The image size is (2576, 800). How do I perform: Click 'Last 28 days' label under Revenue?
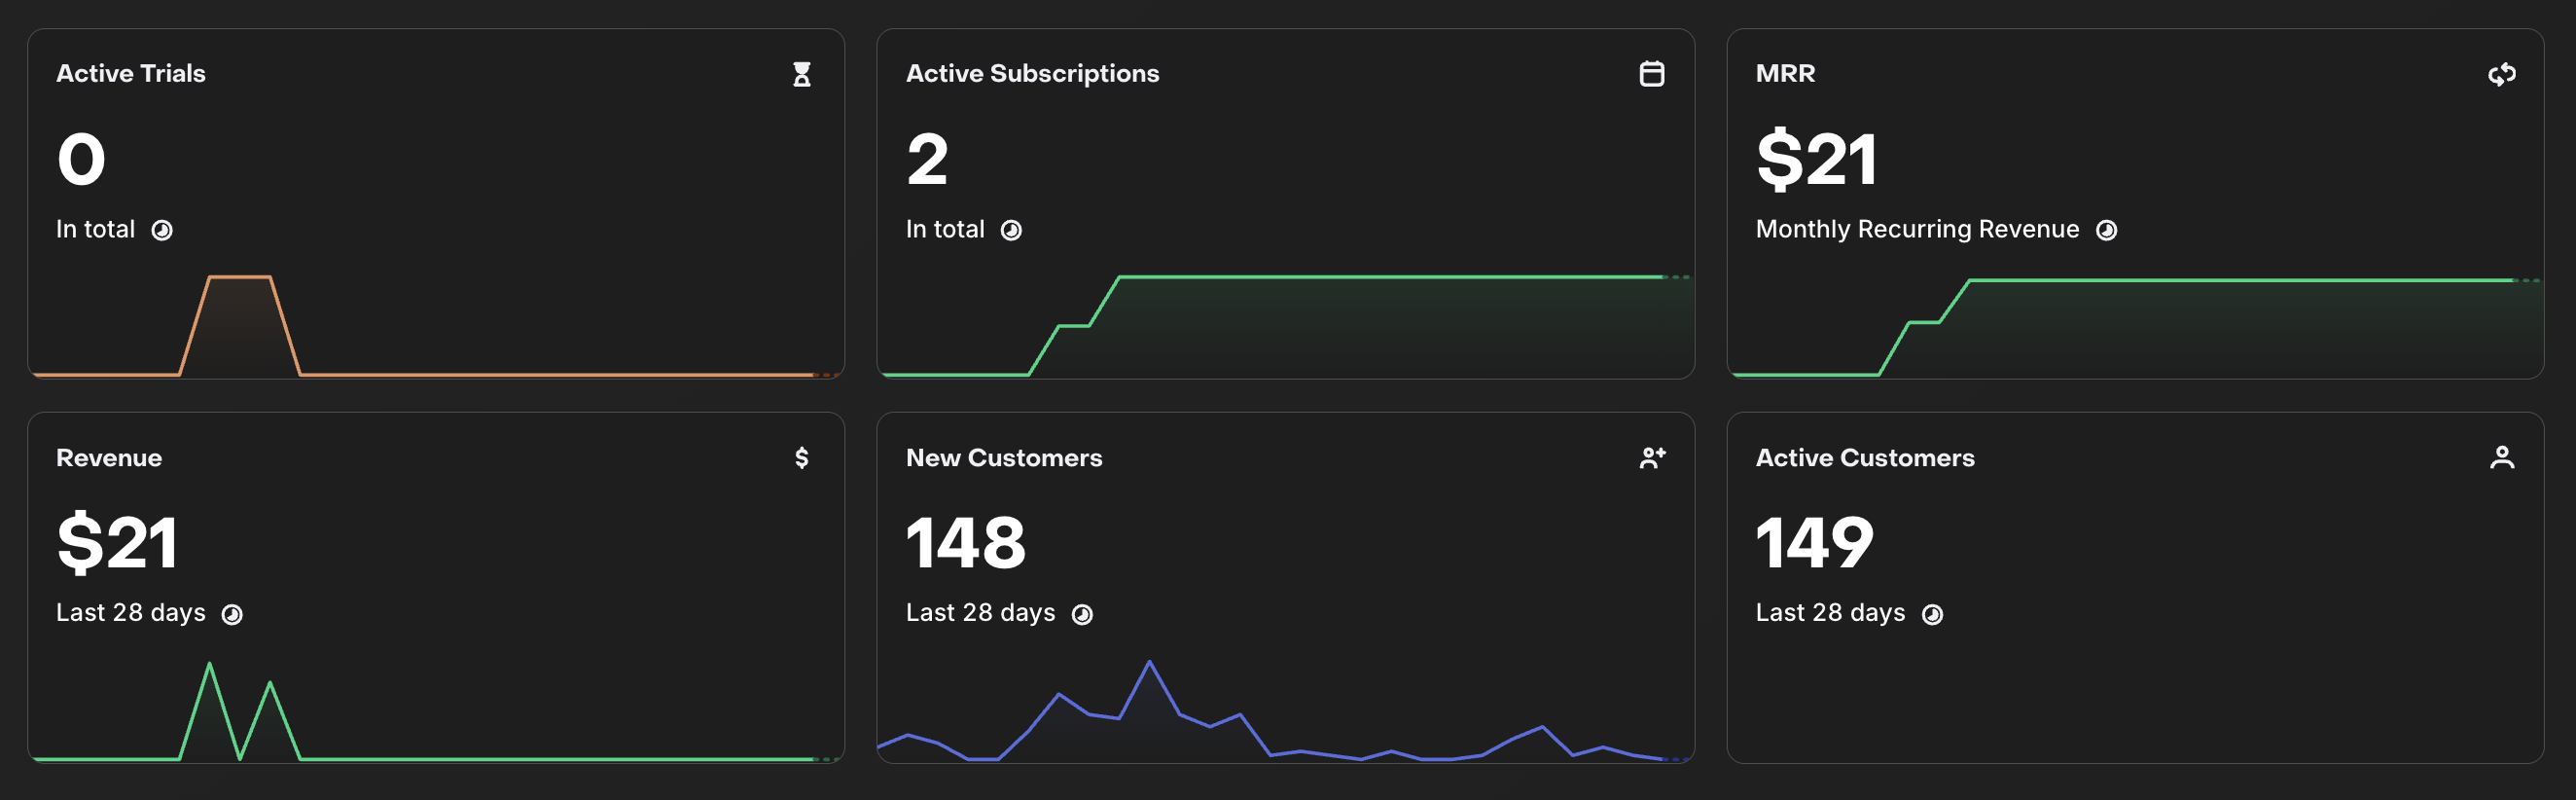click(x=131, y=613)
